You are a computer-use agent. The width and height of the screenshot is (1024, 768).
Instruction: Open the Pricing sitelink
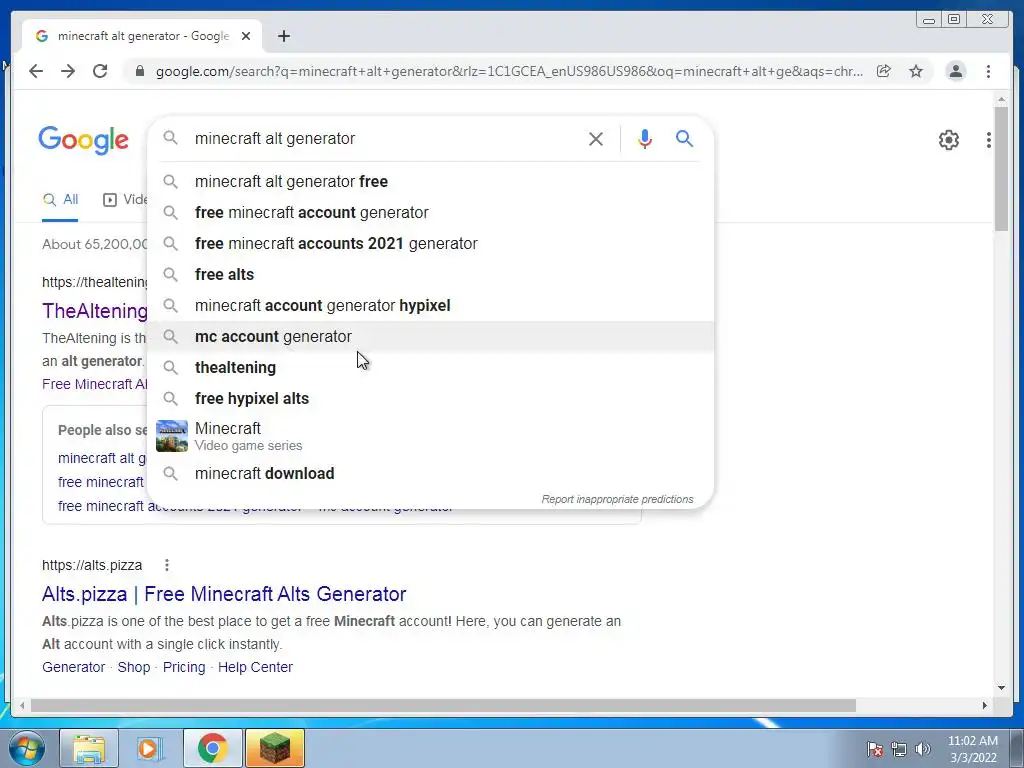(184, 667)
